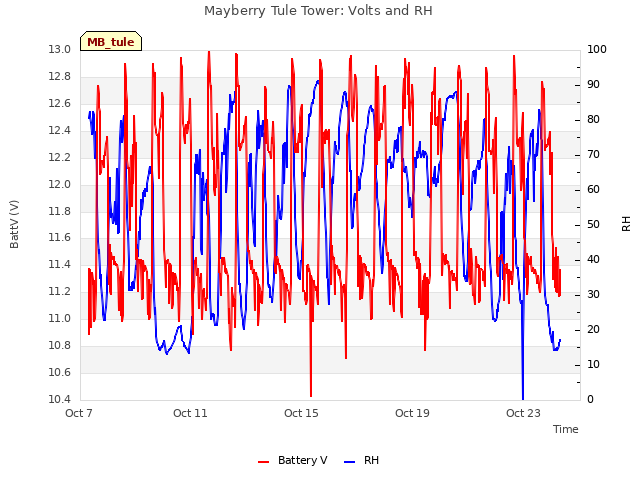Screen dimensions: 640x480
Task: Click the Oct 19 tick label
Action: click(x=412, y=413)
